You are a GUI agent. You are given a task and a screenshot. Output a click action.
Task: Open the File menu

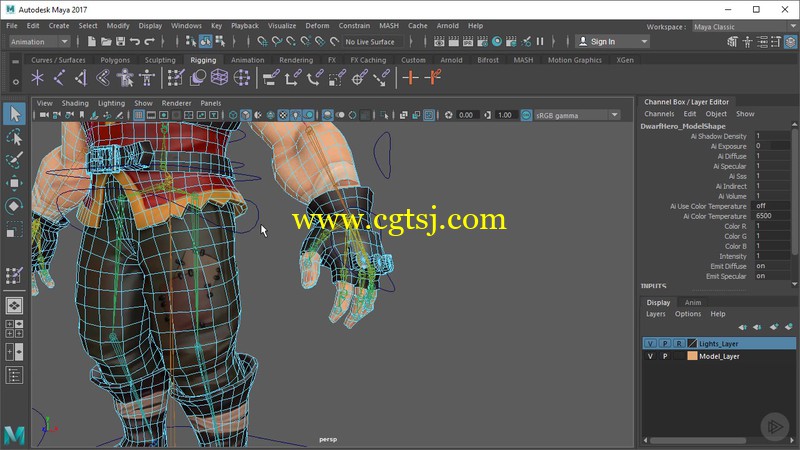[x=12, y=26]
